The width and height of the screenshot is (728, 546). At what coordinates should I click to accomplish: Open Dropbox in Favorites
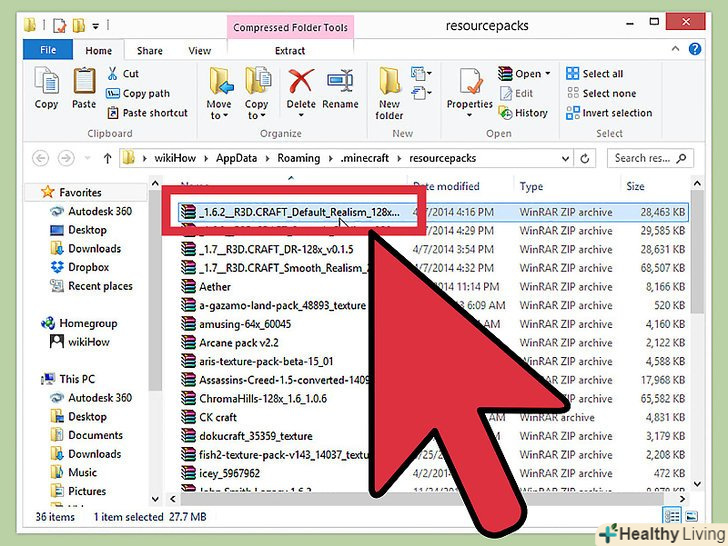tap(79, 267)
